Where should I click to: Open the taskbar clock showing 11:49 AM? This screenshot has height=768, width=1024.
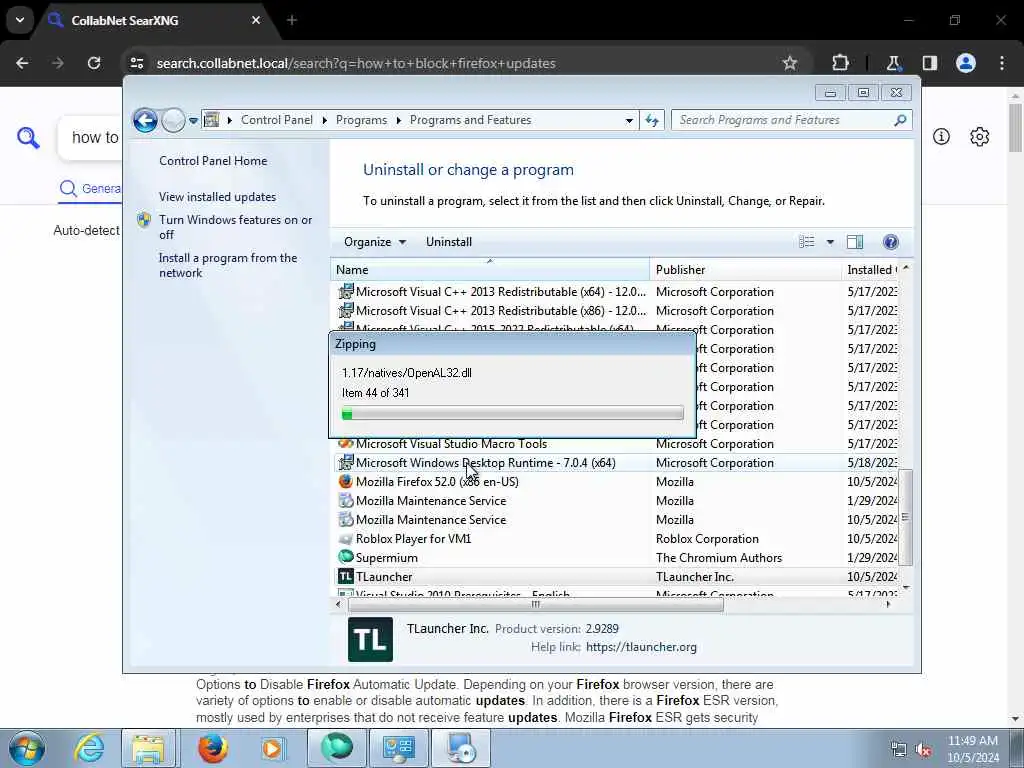pyautogui.click(x=973, y=749)
